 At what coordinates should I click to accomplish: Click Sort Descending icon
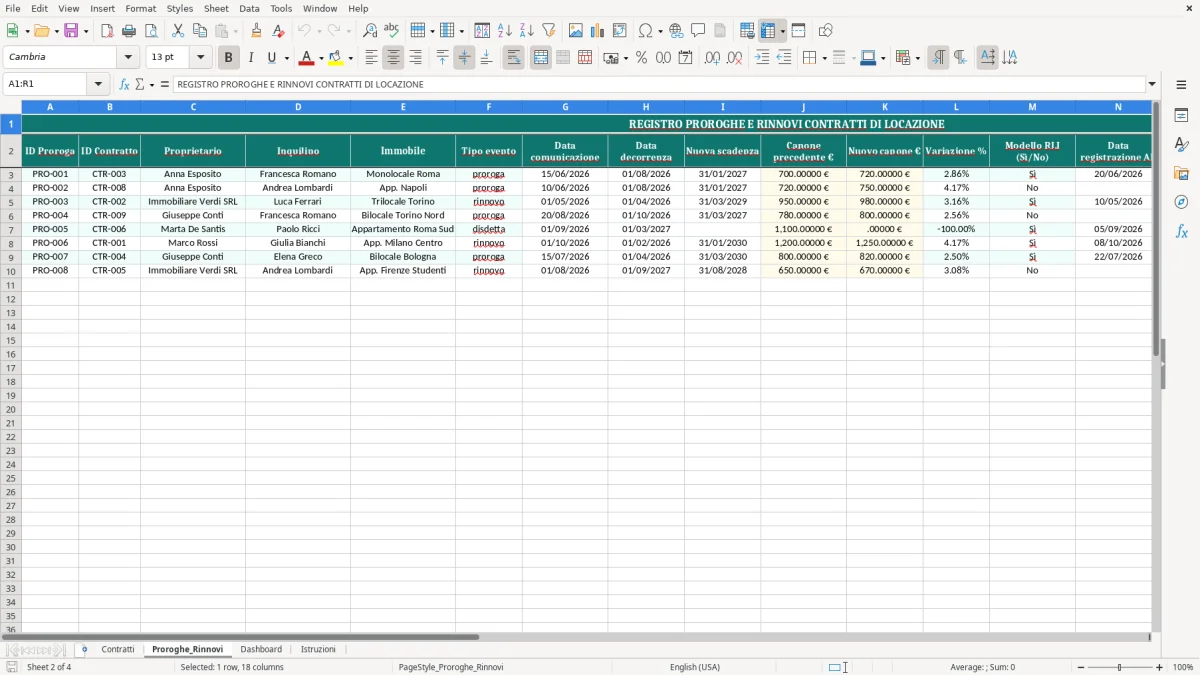tap(527, 31)
